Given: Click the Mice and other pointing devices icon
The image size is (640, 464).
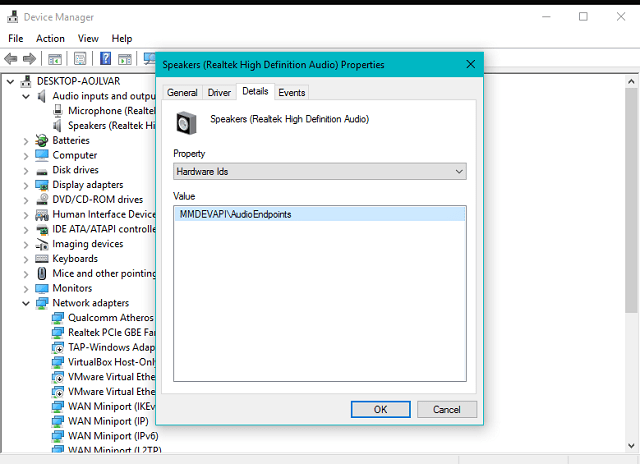Looking at the screenshot, I should (x=42, y=273).
